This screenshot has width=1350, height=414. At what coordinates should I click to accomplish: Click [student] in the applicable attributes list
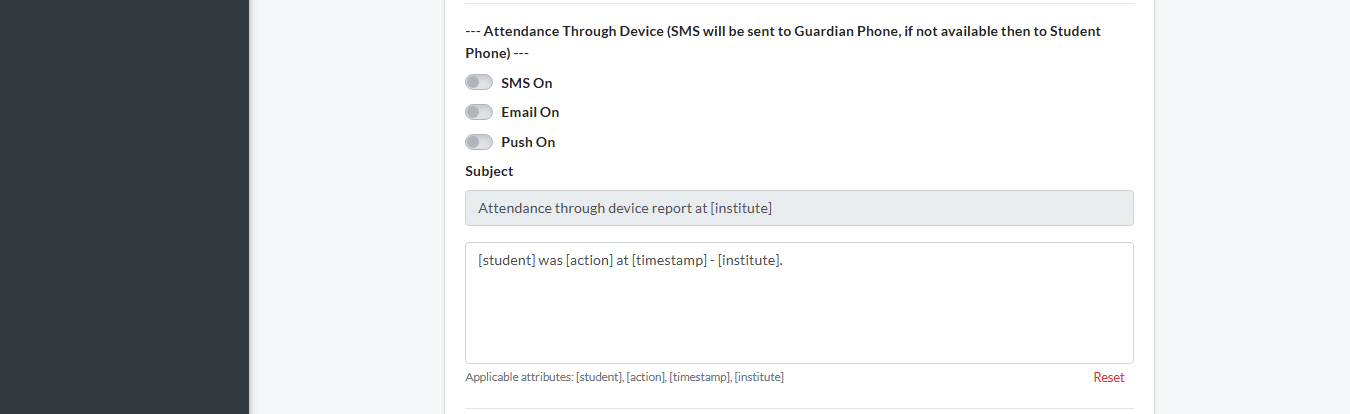point(599,377)
